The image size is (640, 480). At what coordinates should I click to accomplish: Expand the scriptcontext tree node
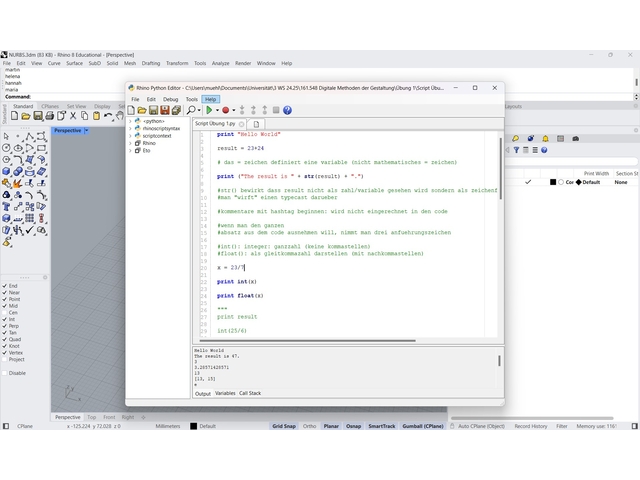point(130,136)
